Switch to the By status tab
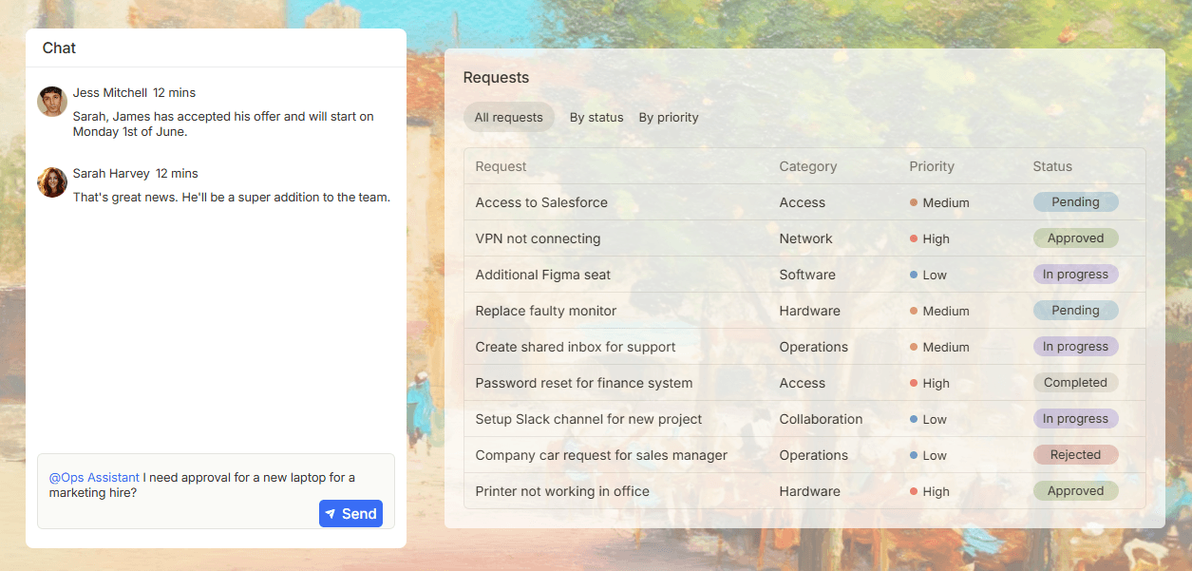This screenshot has width=1192, height=571. coord(597,117)
